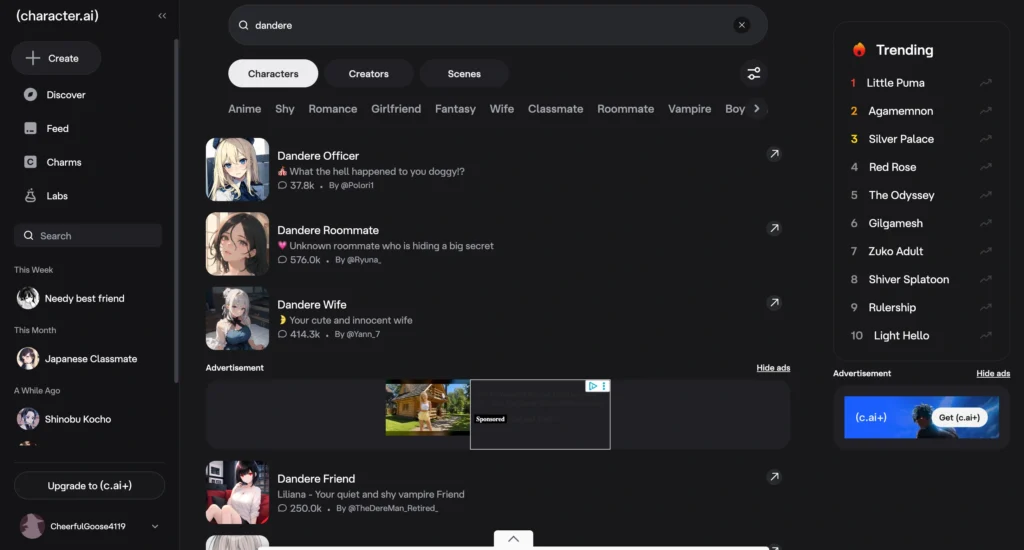
Task: Click Hide ads above the banner advertisement
Action: 773,368
